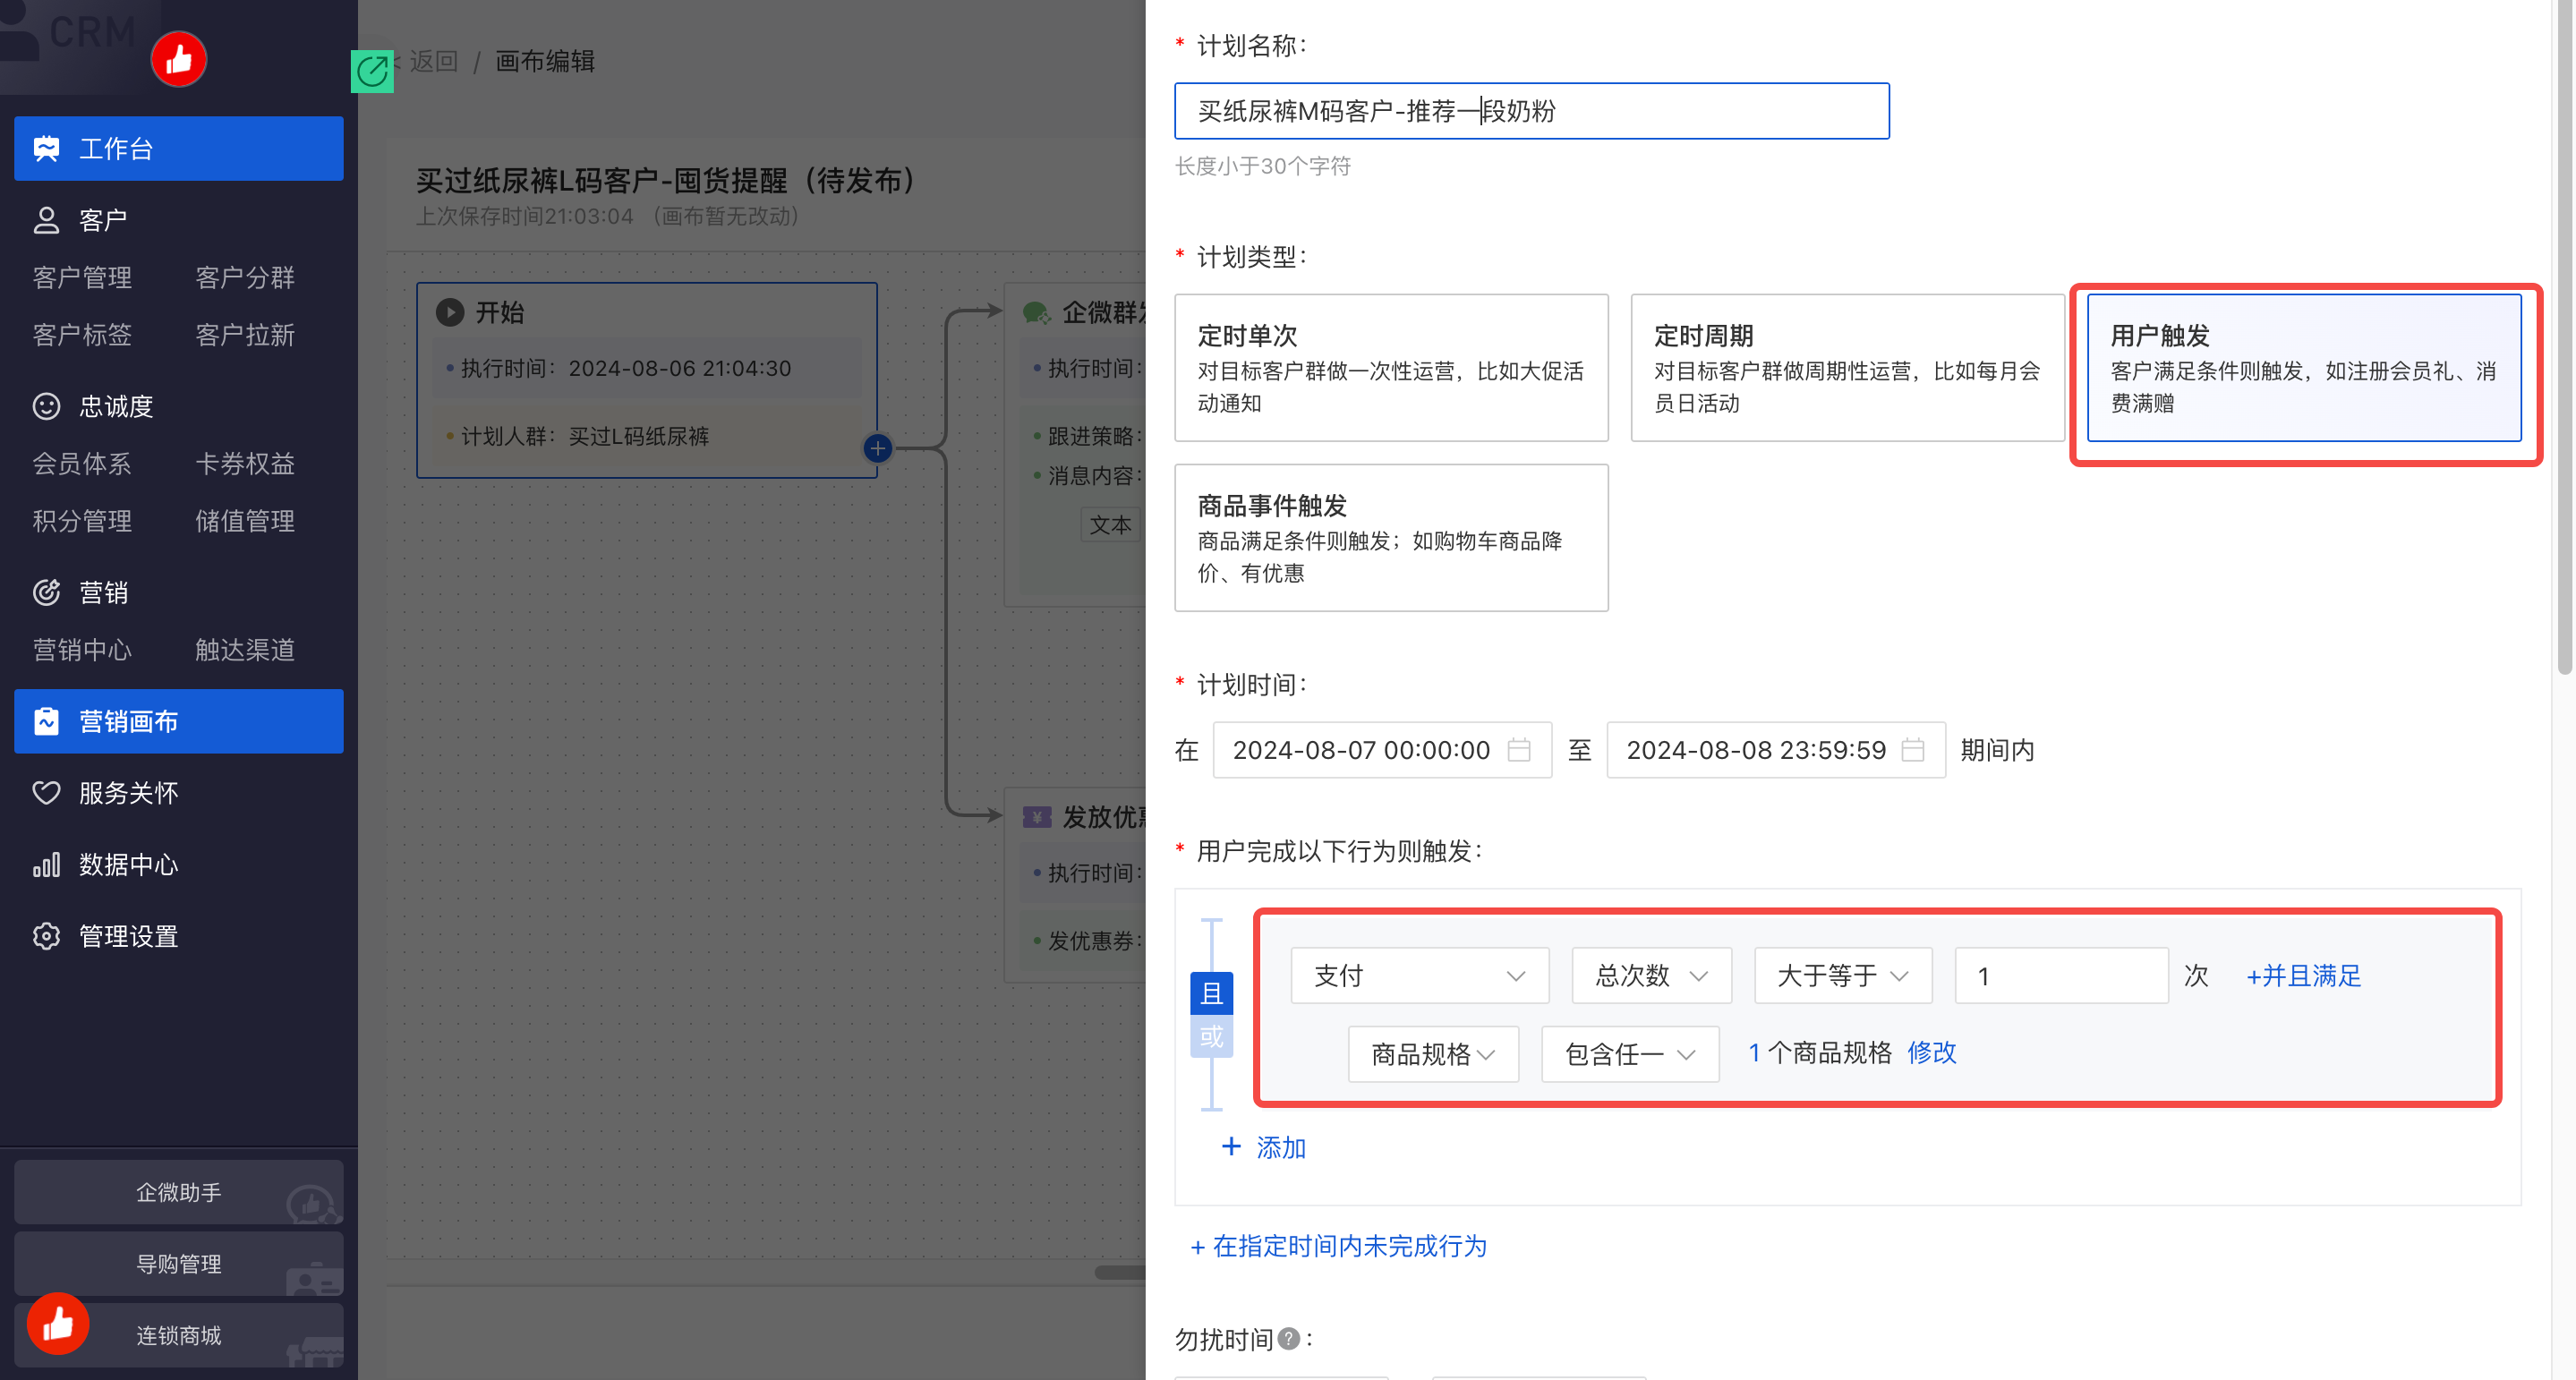Open the 支付 behavior dropdown
The width and height of the screenshot is (2576, 1380).
(1420, 975)
